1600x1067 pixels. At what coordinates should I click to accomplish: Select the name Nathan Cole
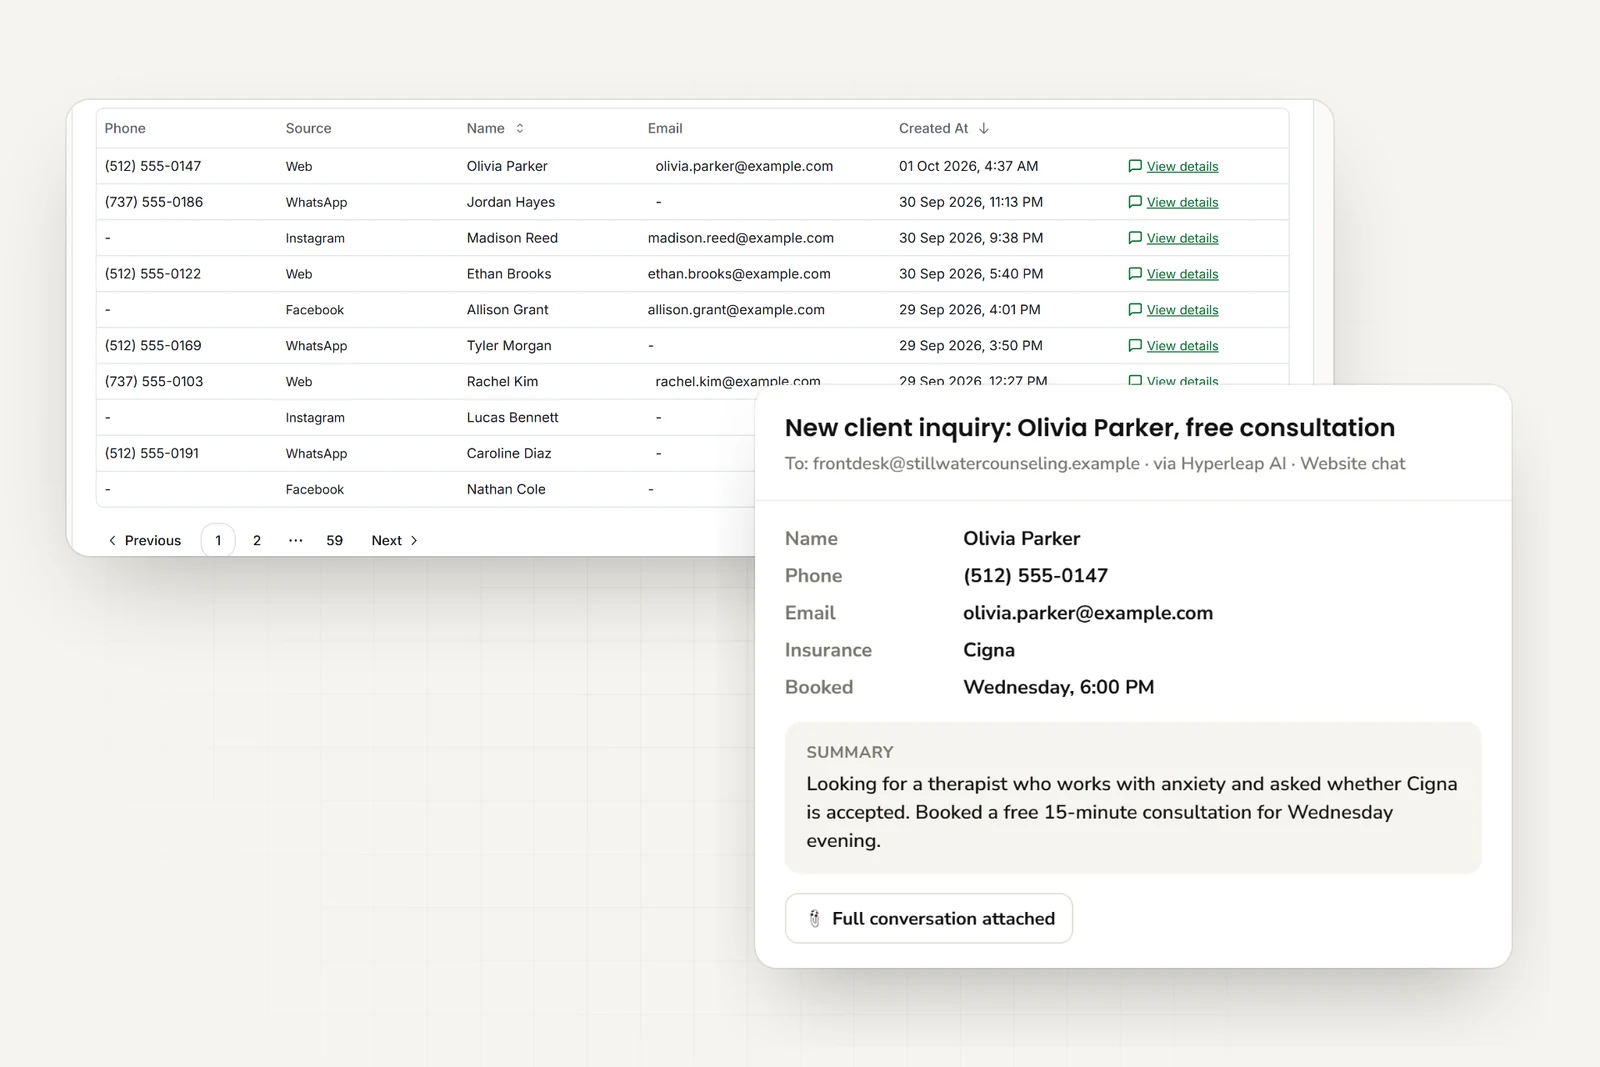pyautogui.click(x=506, y=489)
